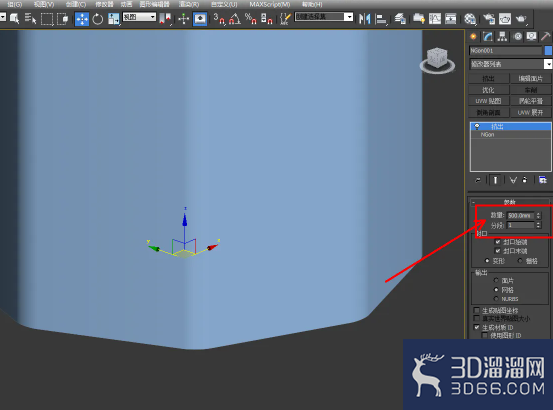The height and width of the screenshot is (410, 553).
Task: Open the Layer Manager icon
Action: (400, 19)
